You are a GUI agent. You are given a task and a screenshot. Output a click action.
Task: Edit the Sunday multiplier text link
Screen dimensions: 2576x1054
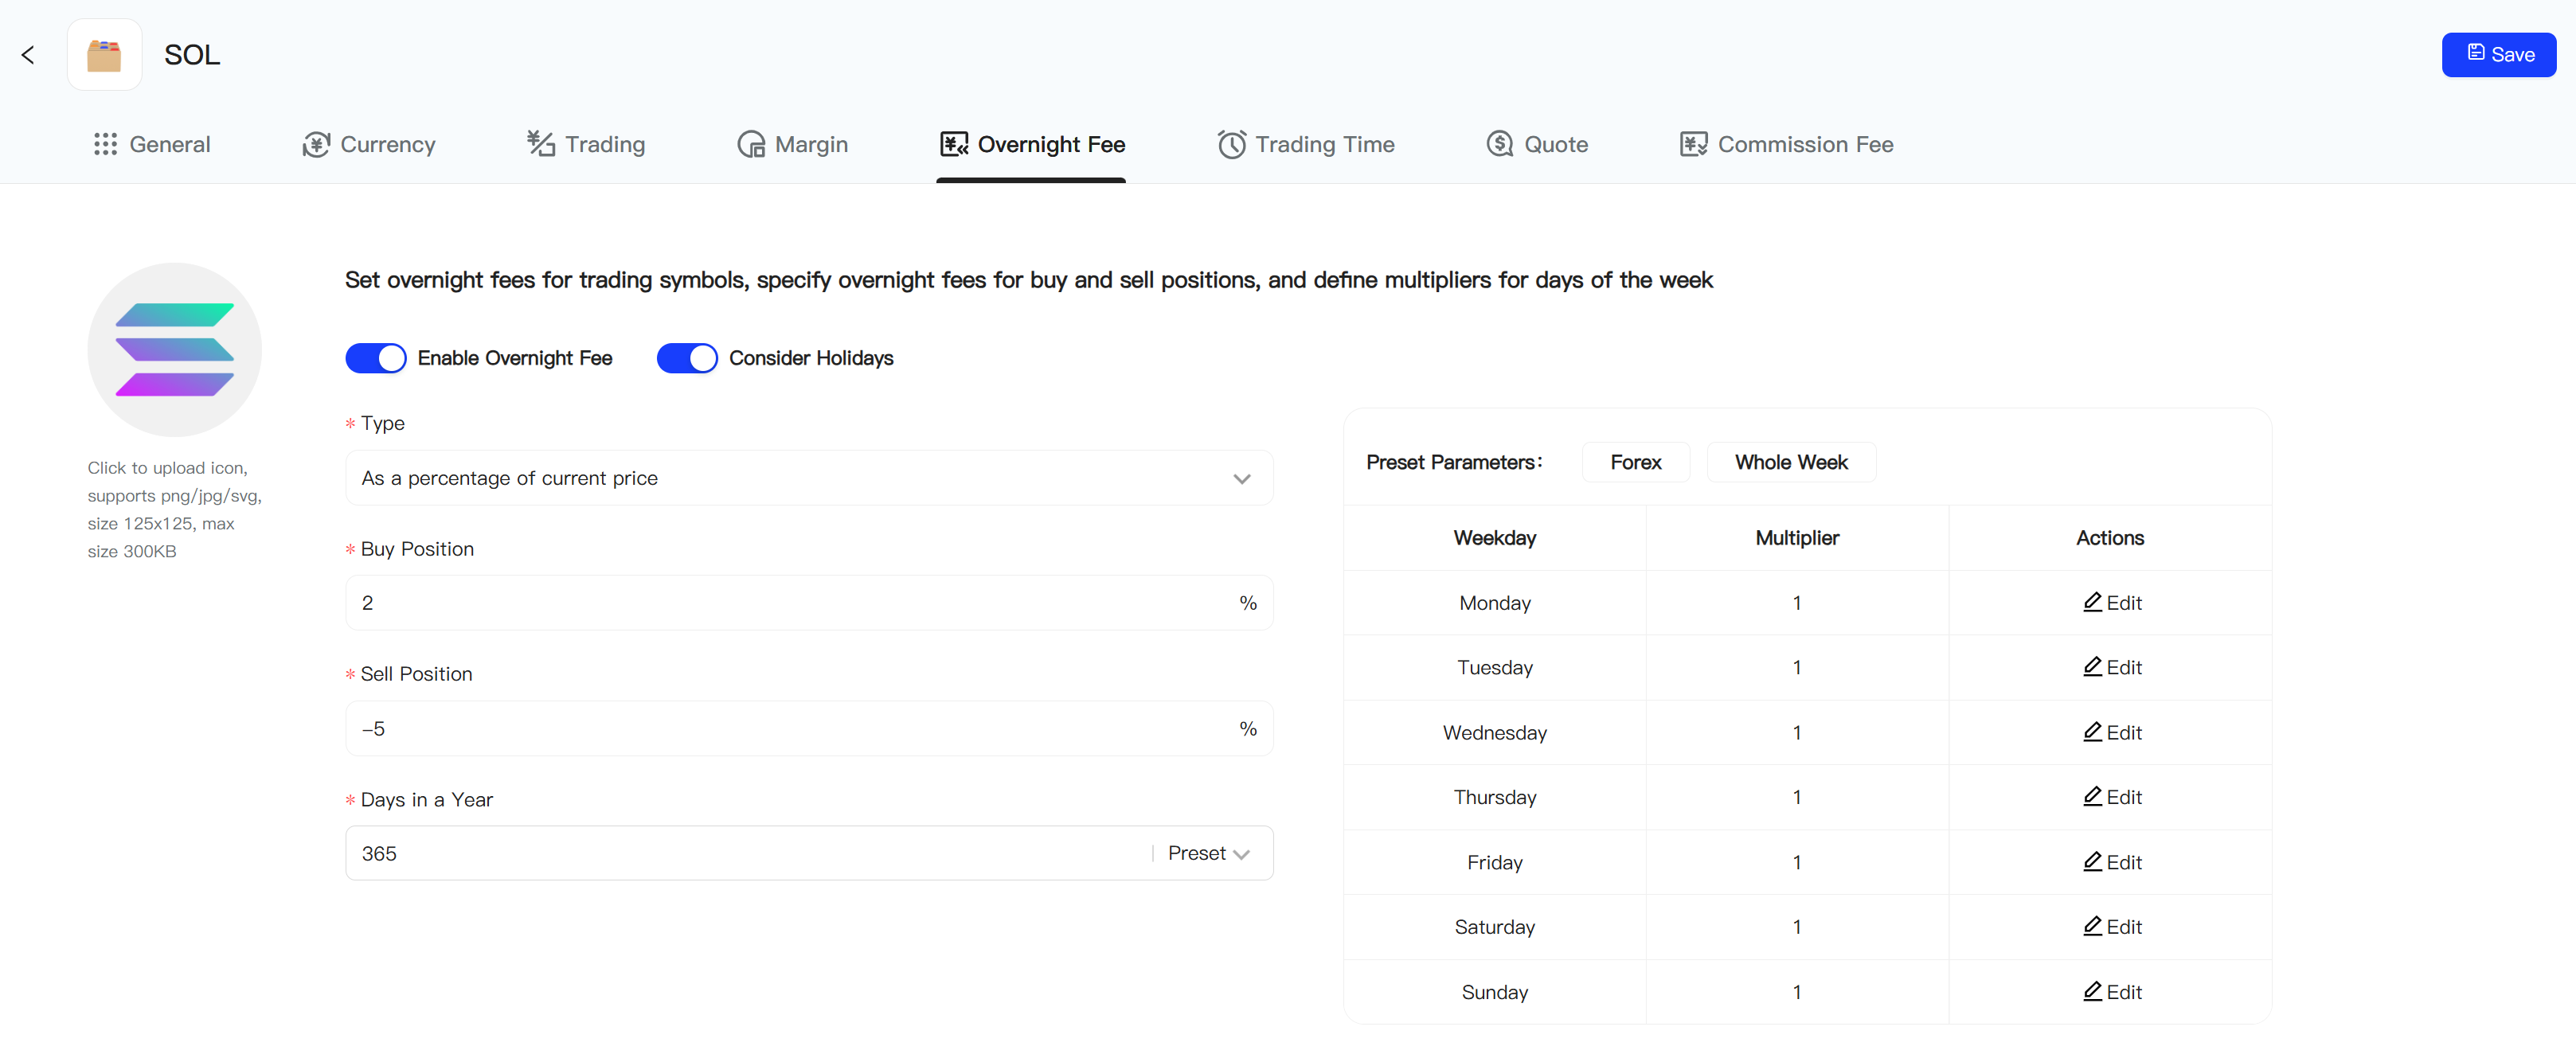point(2124,992)
